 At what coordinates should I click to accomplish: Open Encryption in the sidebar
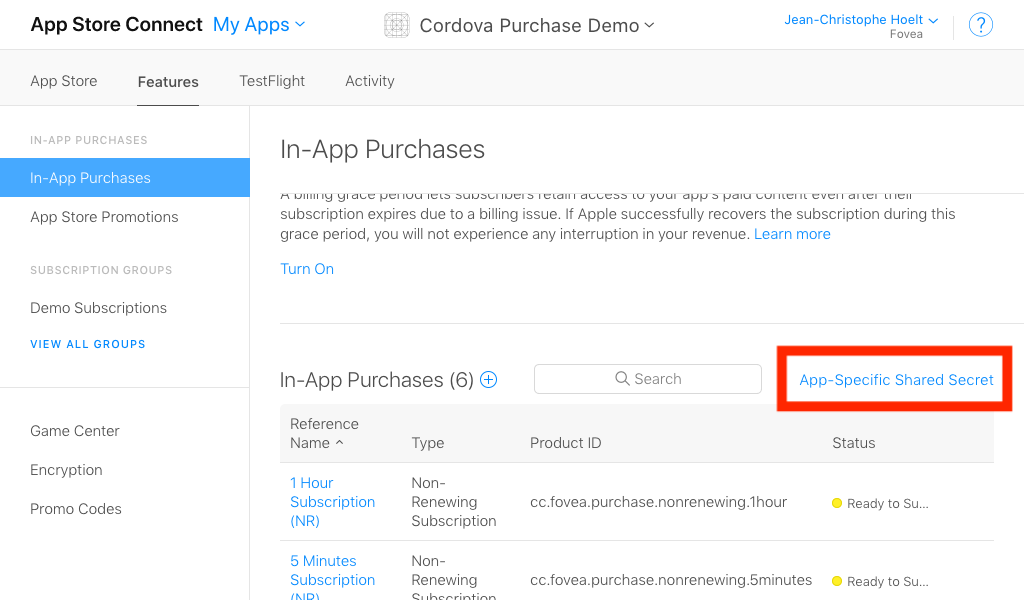(x=66, y=470)
